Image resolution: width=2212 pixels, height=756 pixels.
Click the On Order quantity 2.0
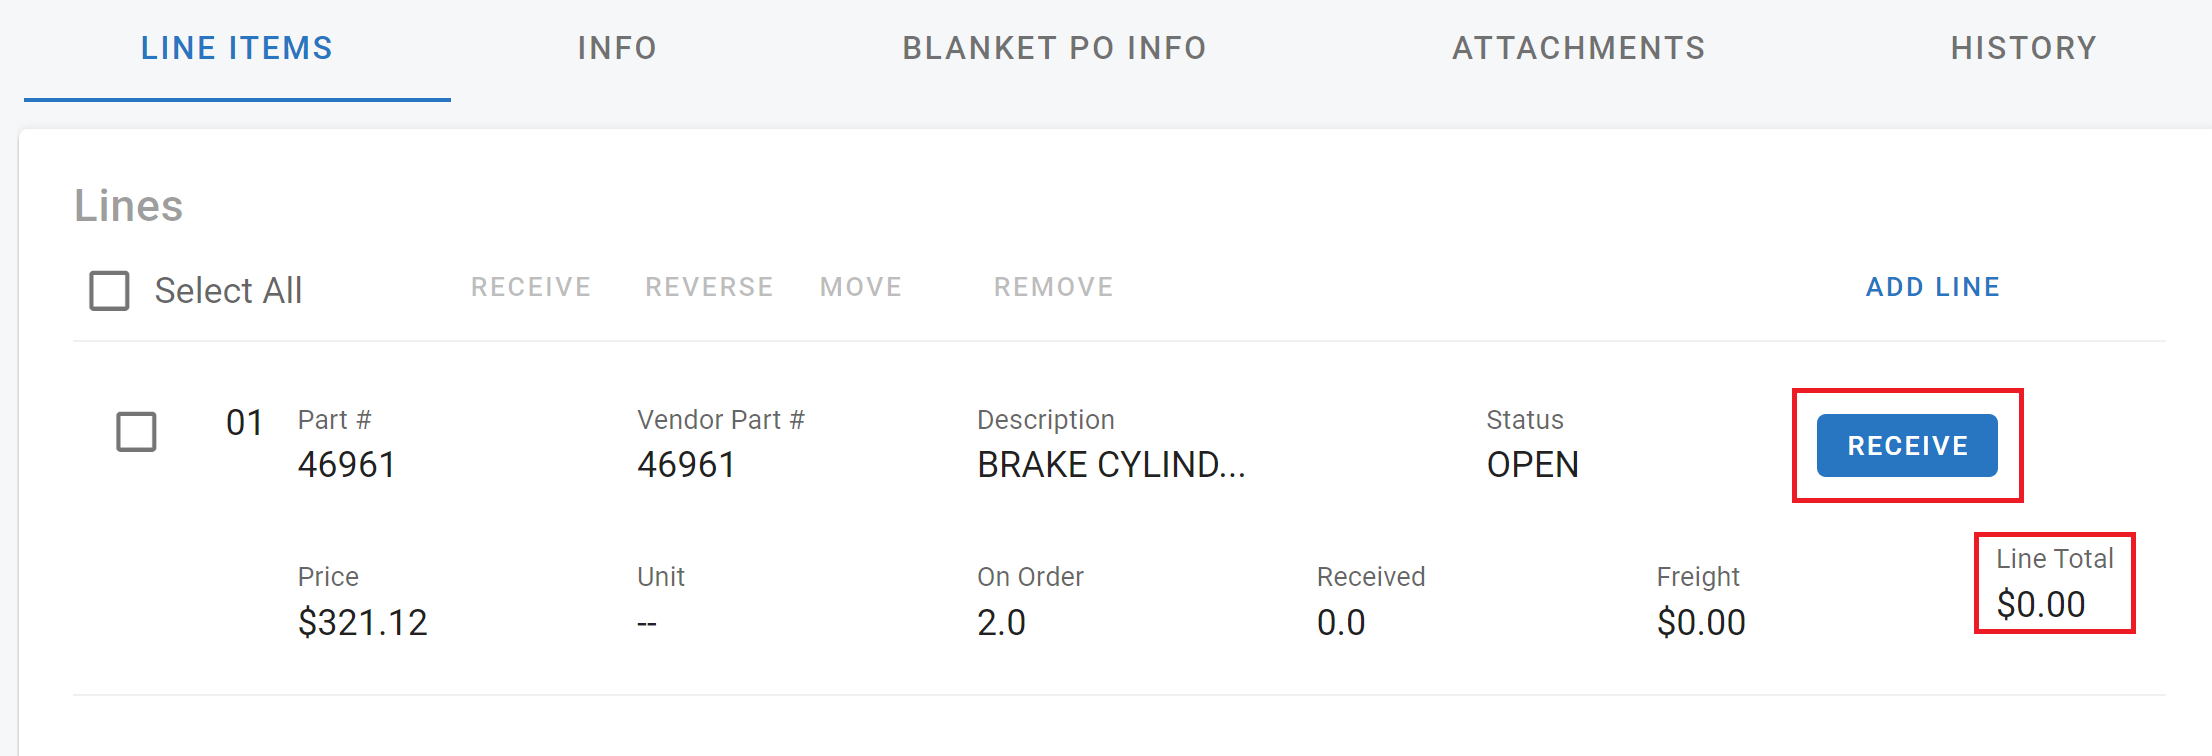tap(1001, 621)
